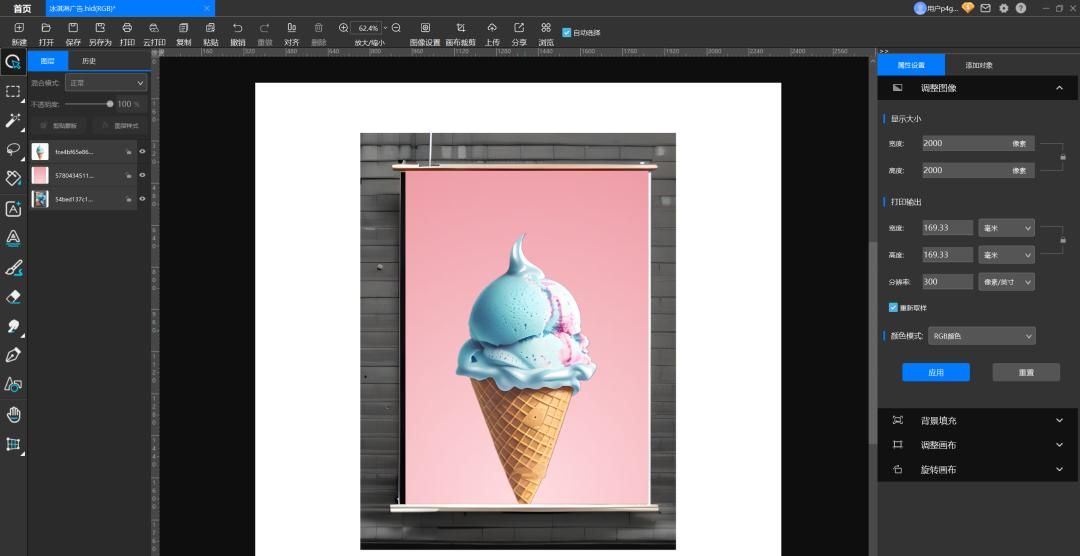The height and width of the screenshot is (556, 1080).
Task: Open the 混合模式 blend mode dropdown
Action: 106,83
